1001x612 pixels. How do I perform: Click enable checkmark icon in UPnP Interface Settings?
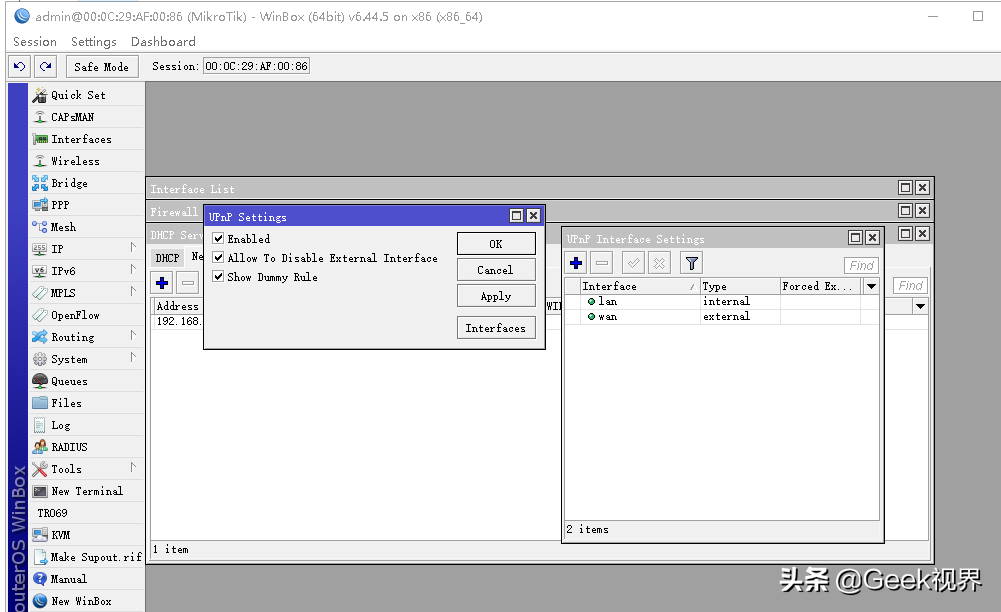point(633,263)
